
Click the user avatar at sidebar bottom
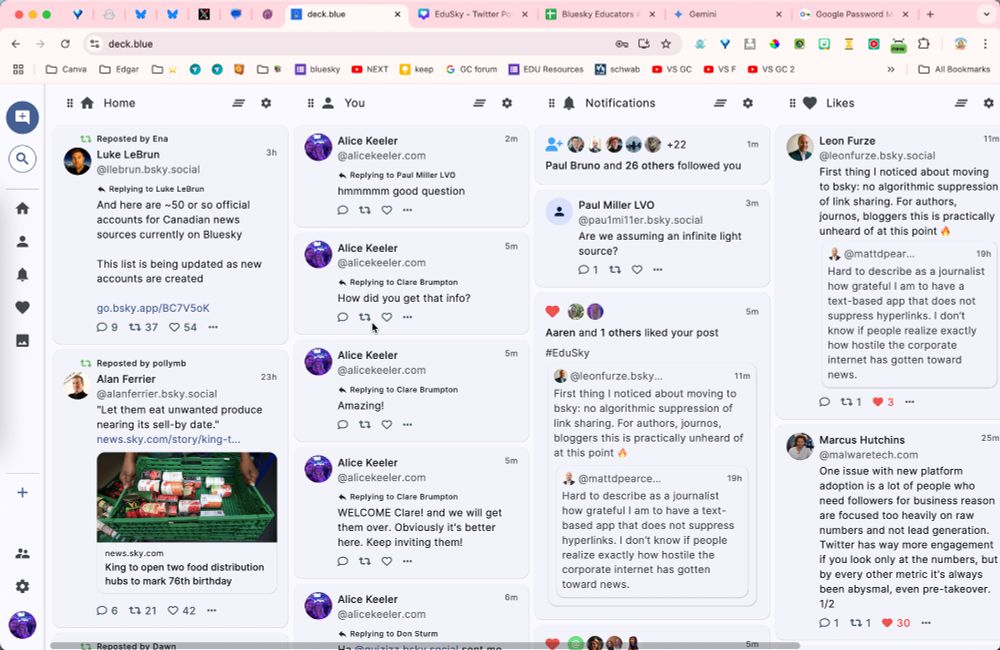[x=22, y=625]
